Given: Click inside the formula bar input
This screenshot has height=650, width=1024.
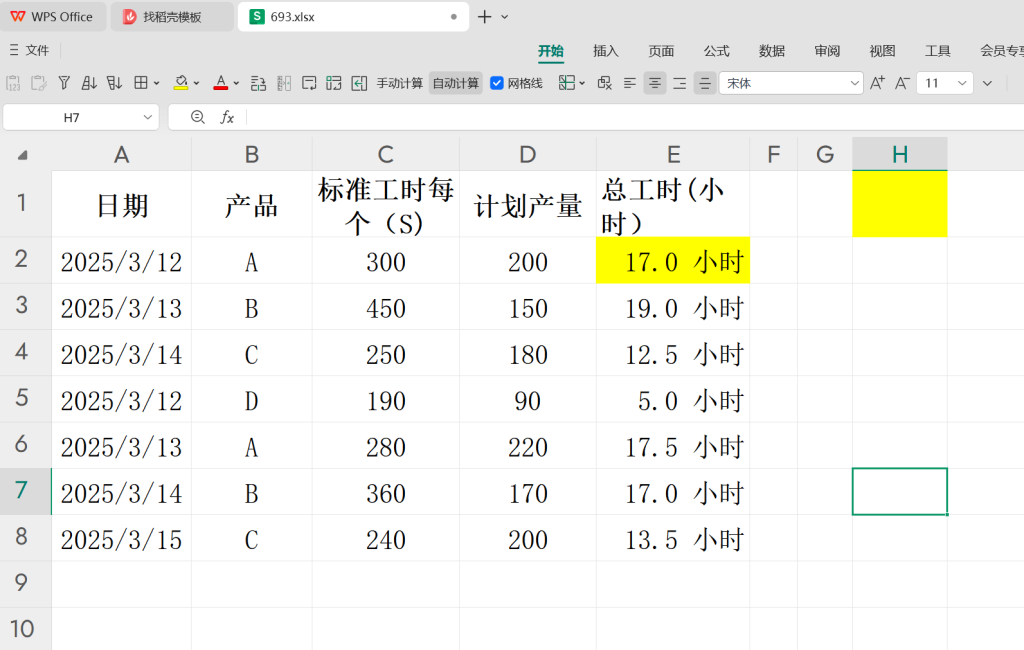Looking at the screenshot, I should [635, 117].
